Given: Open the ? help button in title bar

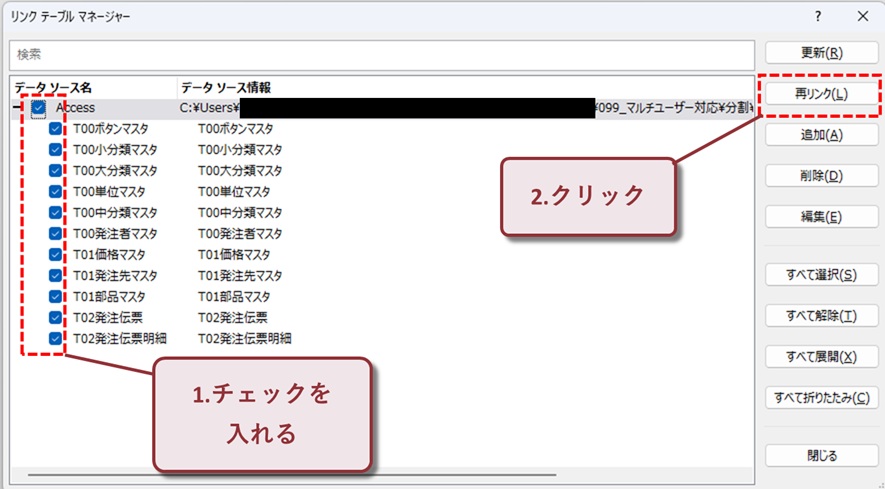Looking at the screenshot, I should [818, 17].
